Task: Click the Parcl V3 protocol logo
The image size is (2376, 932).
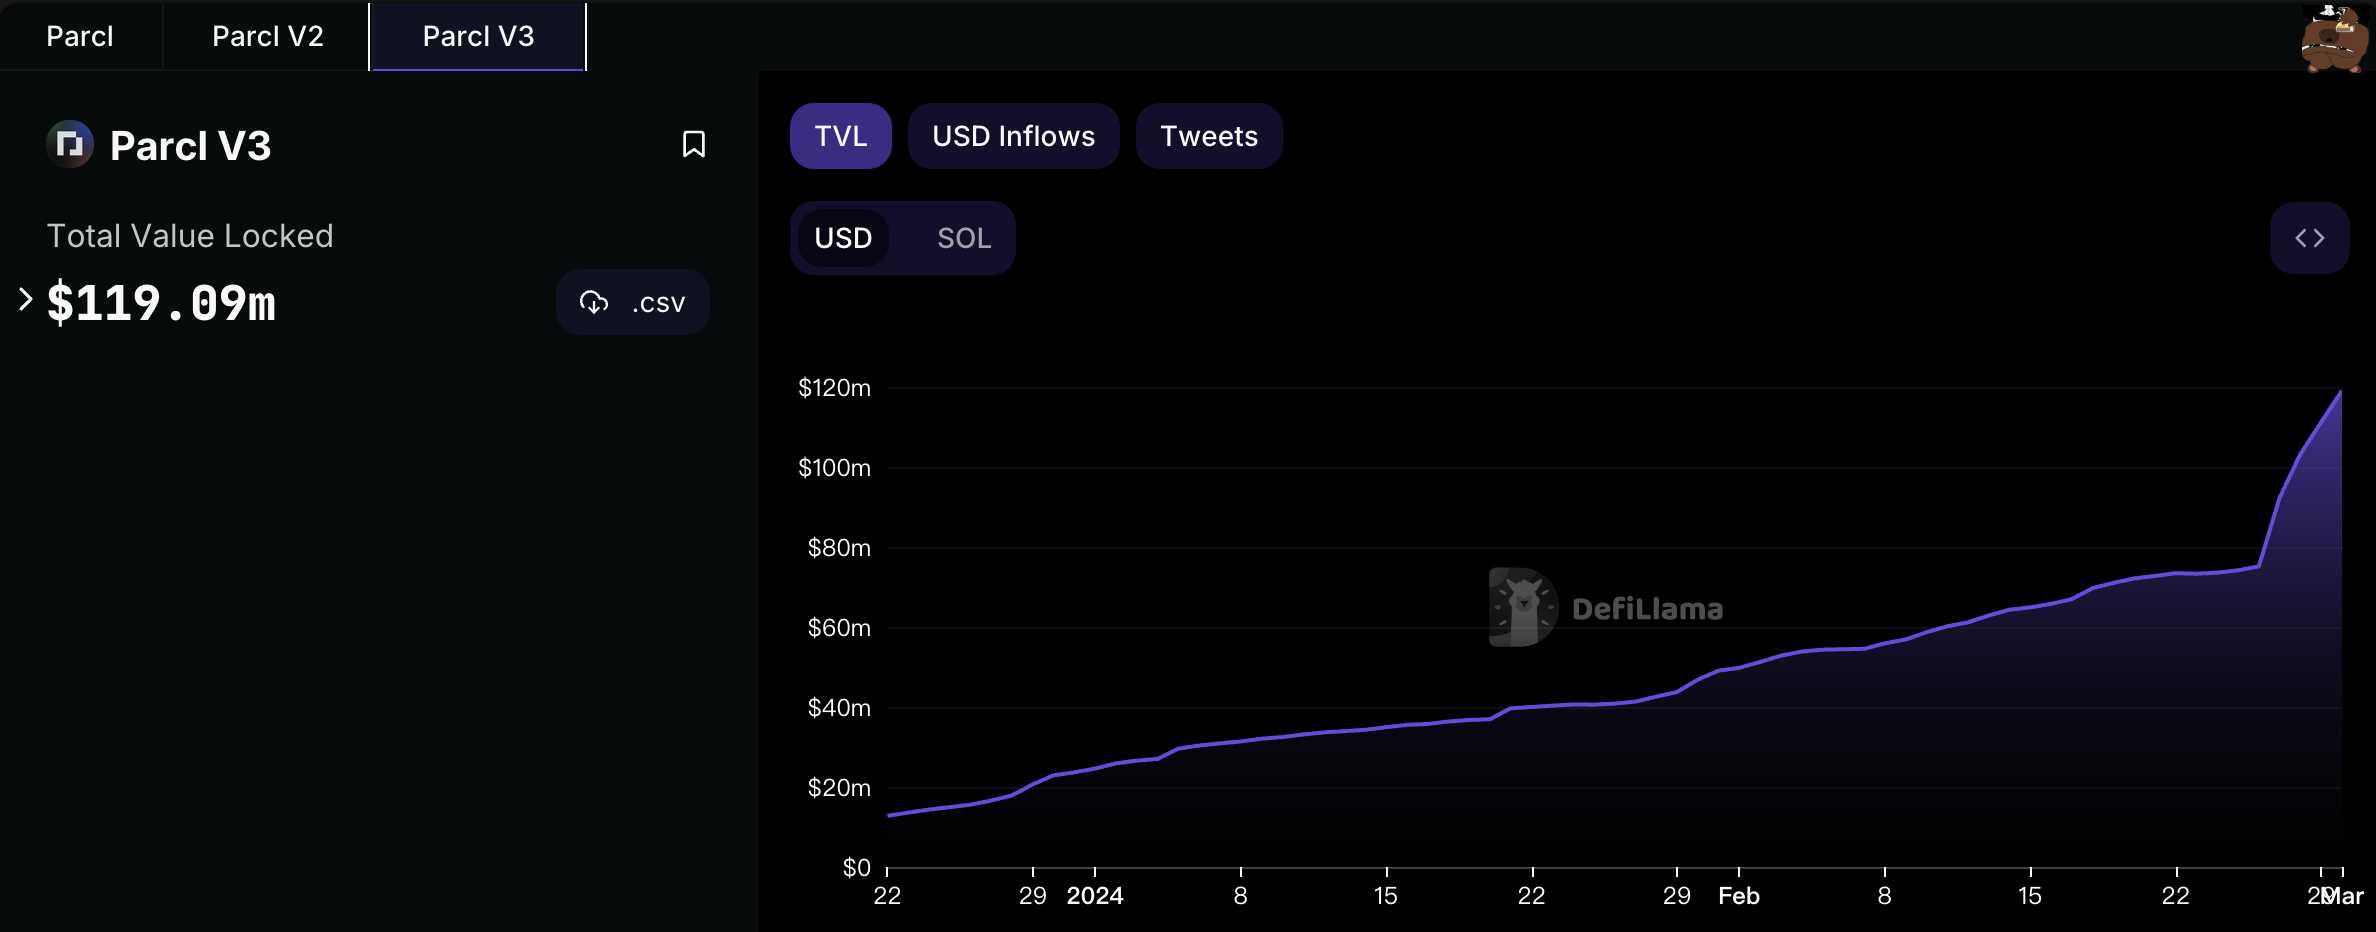Action: [x=70, y=145]
